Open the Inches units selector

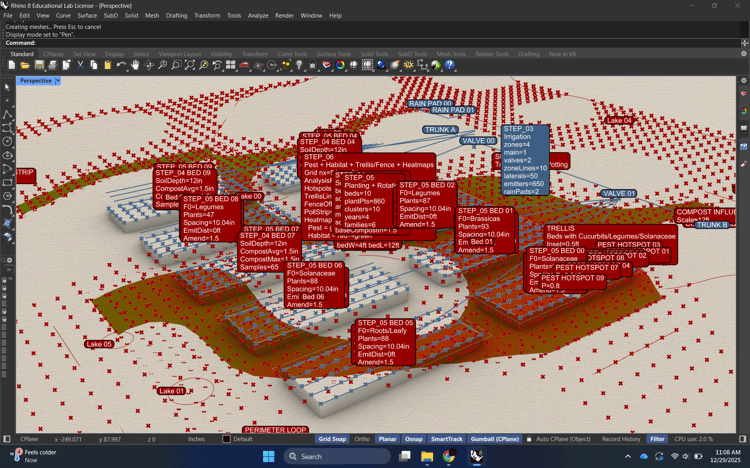click(x=196, y=439)
